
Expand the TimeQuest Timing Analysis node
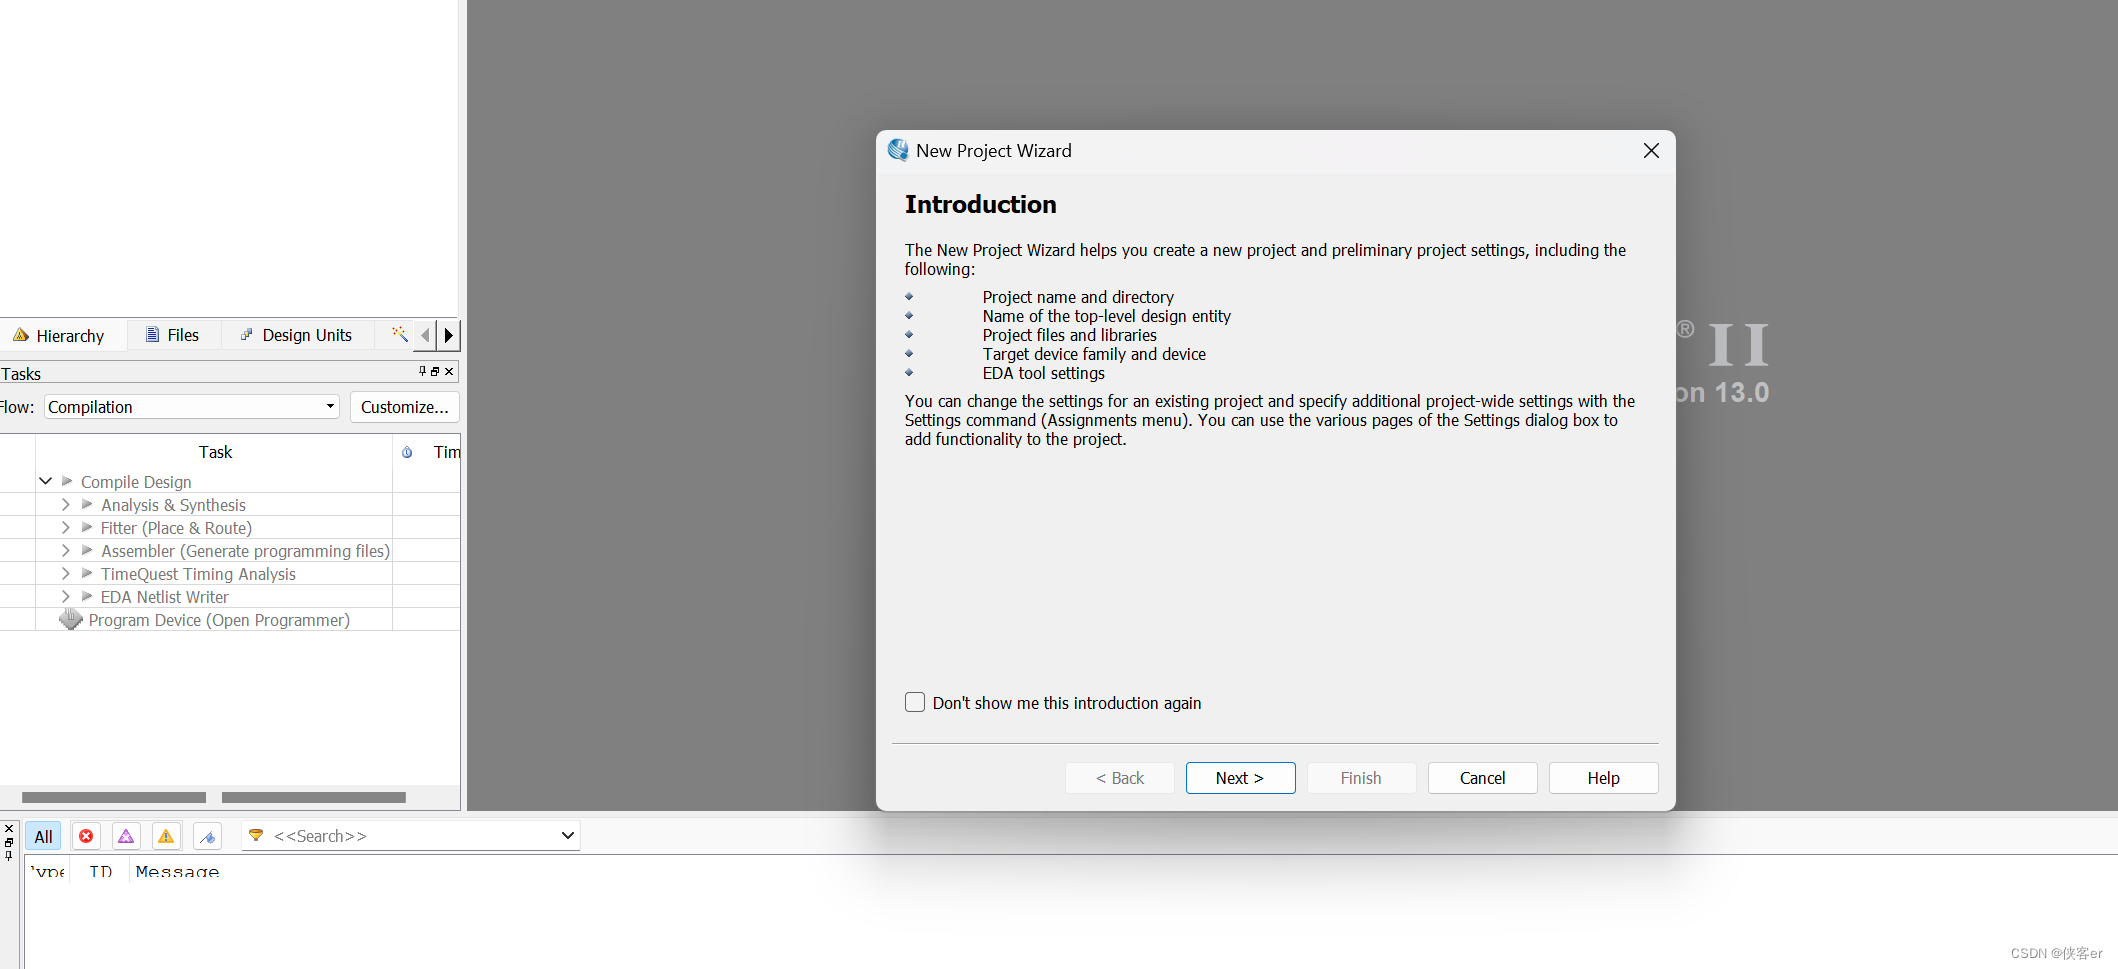65,573
